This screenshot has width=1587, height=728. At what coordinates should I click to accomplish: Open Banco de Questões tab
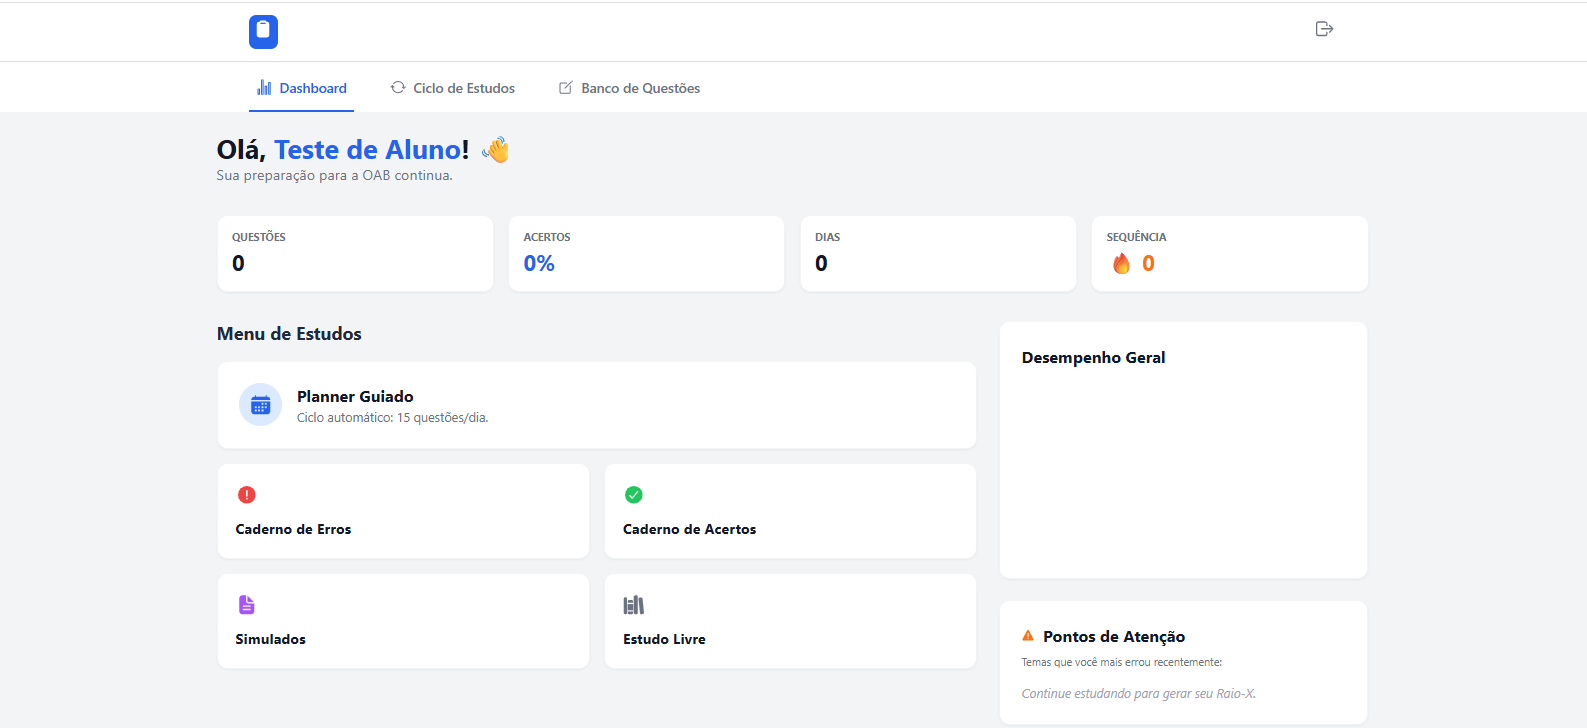click(629, 88)
